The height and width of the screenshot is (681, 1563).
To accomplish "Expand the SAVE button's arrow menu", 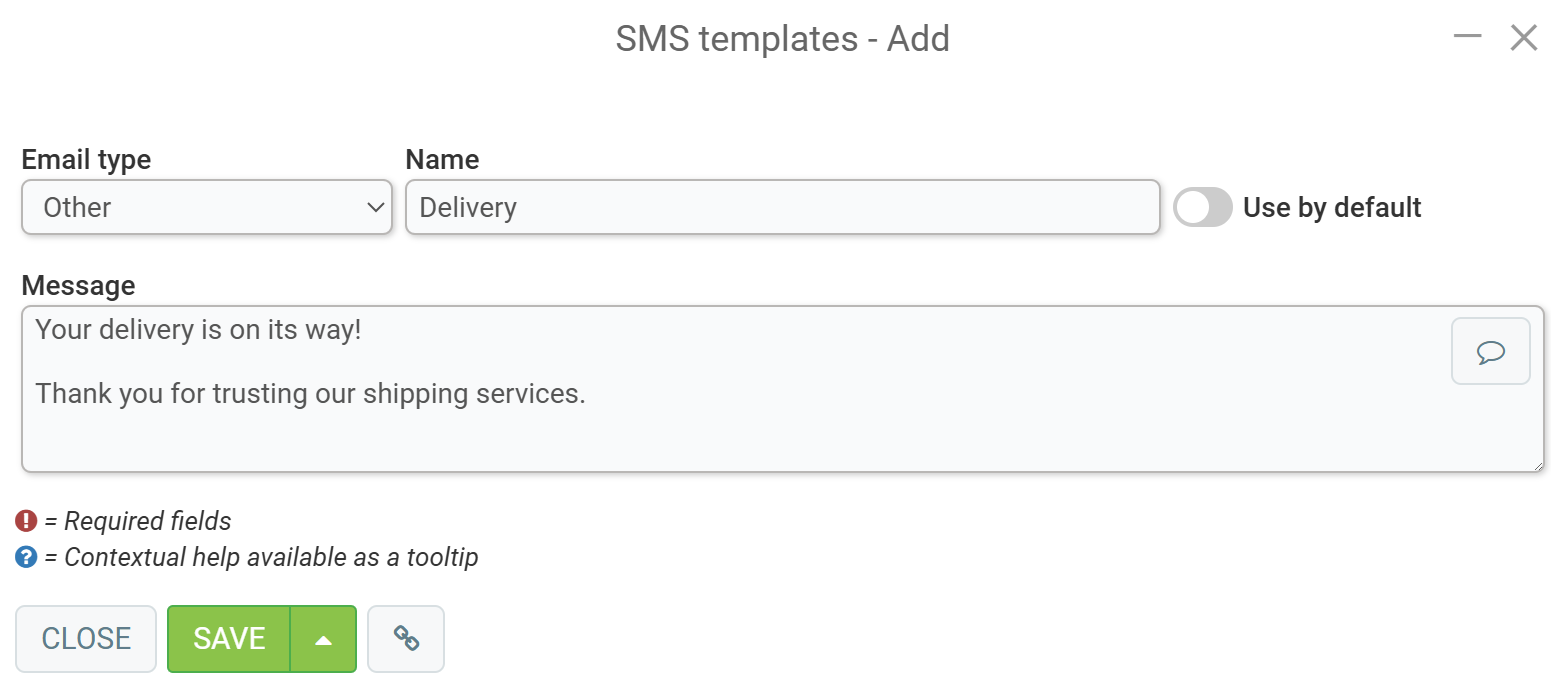I will [323, 639].
